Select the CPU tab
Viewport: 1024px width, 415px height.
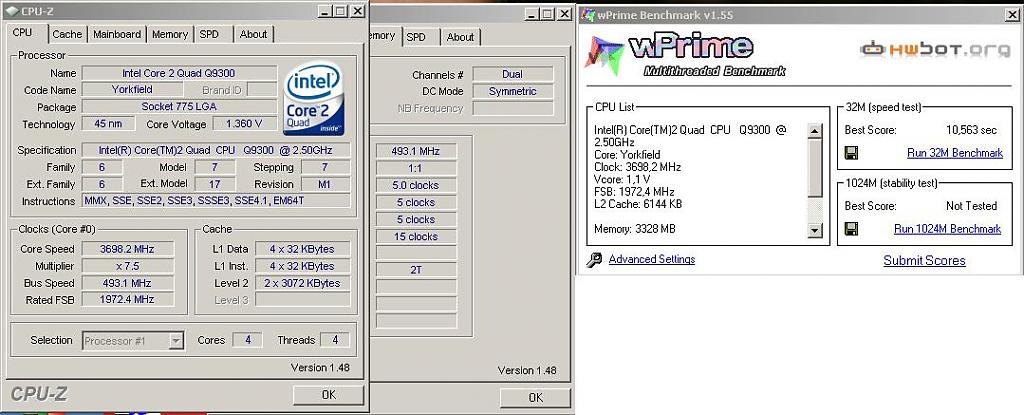pyautogui.click(x=23, y=33)
